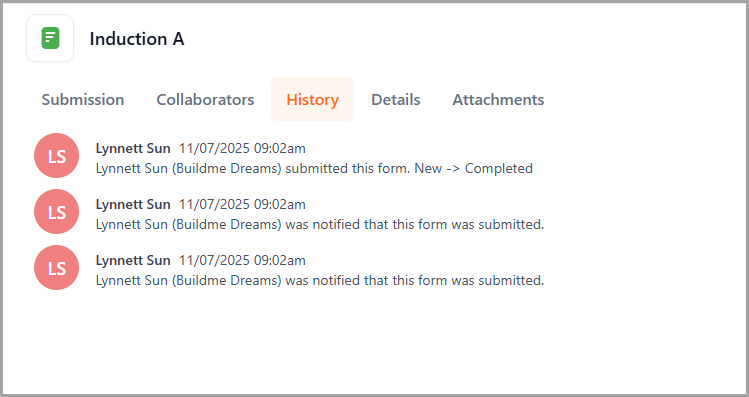Click Lynnett Sun's name on the middle entry
The height and width of the screenshot is (397, 749).
tap(133, 204)
